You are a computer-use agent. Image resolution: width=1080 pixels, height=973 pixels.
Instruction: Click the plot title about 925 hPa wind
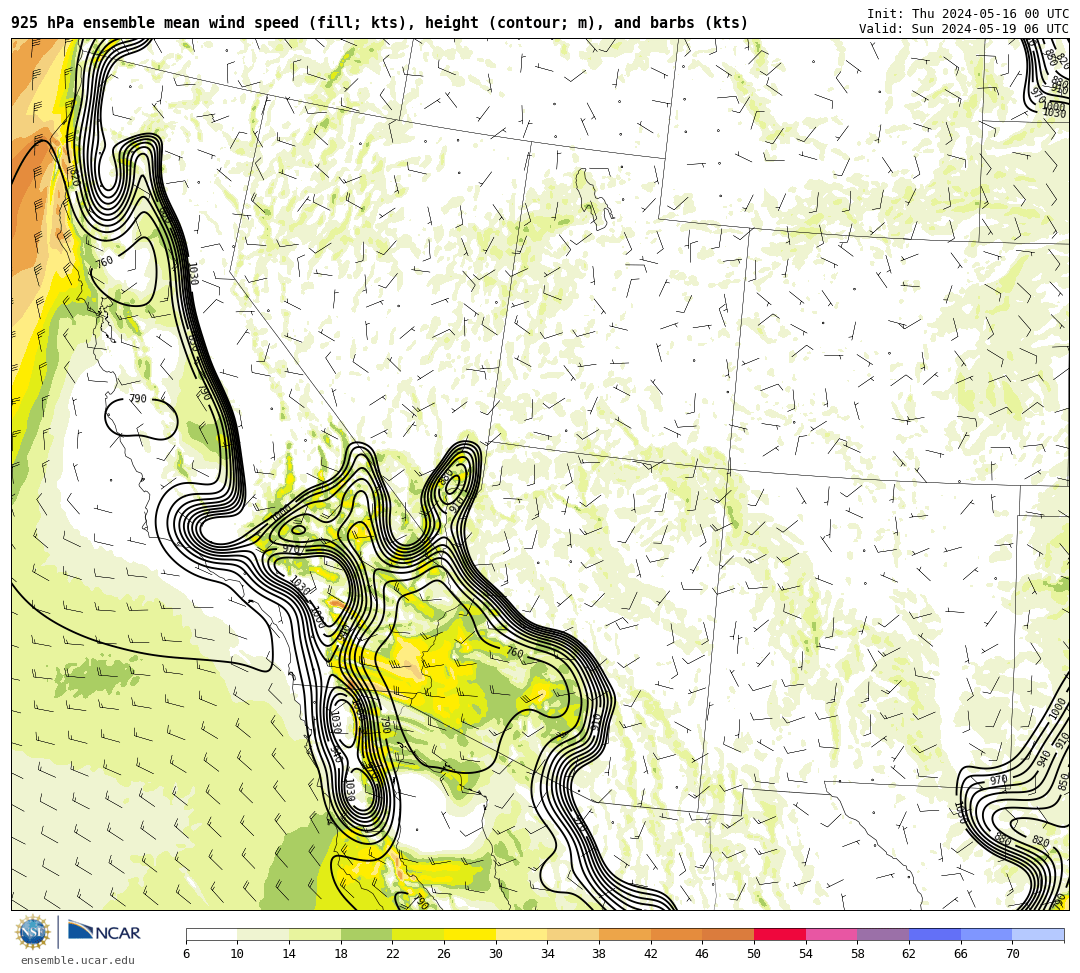[380, 23]
